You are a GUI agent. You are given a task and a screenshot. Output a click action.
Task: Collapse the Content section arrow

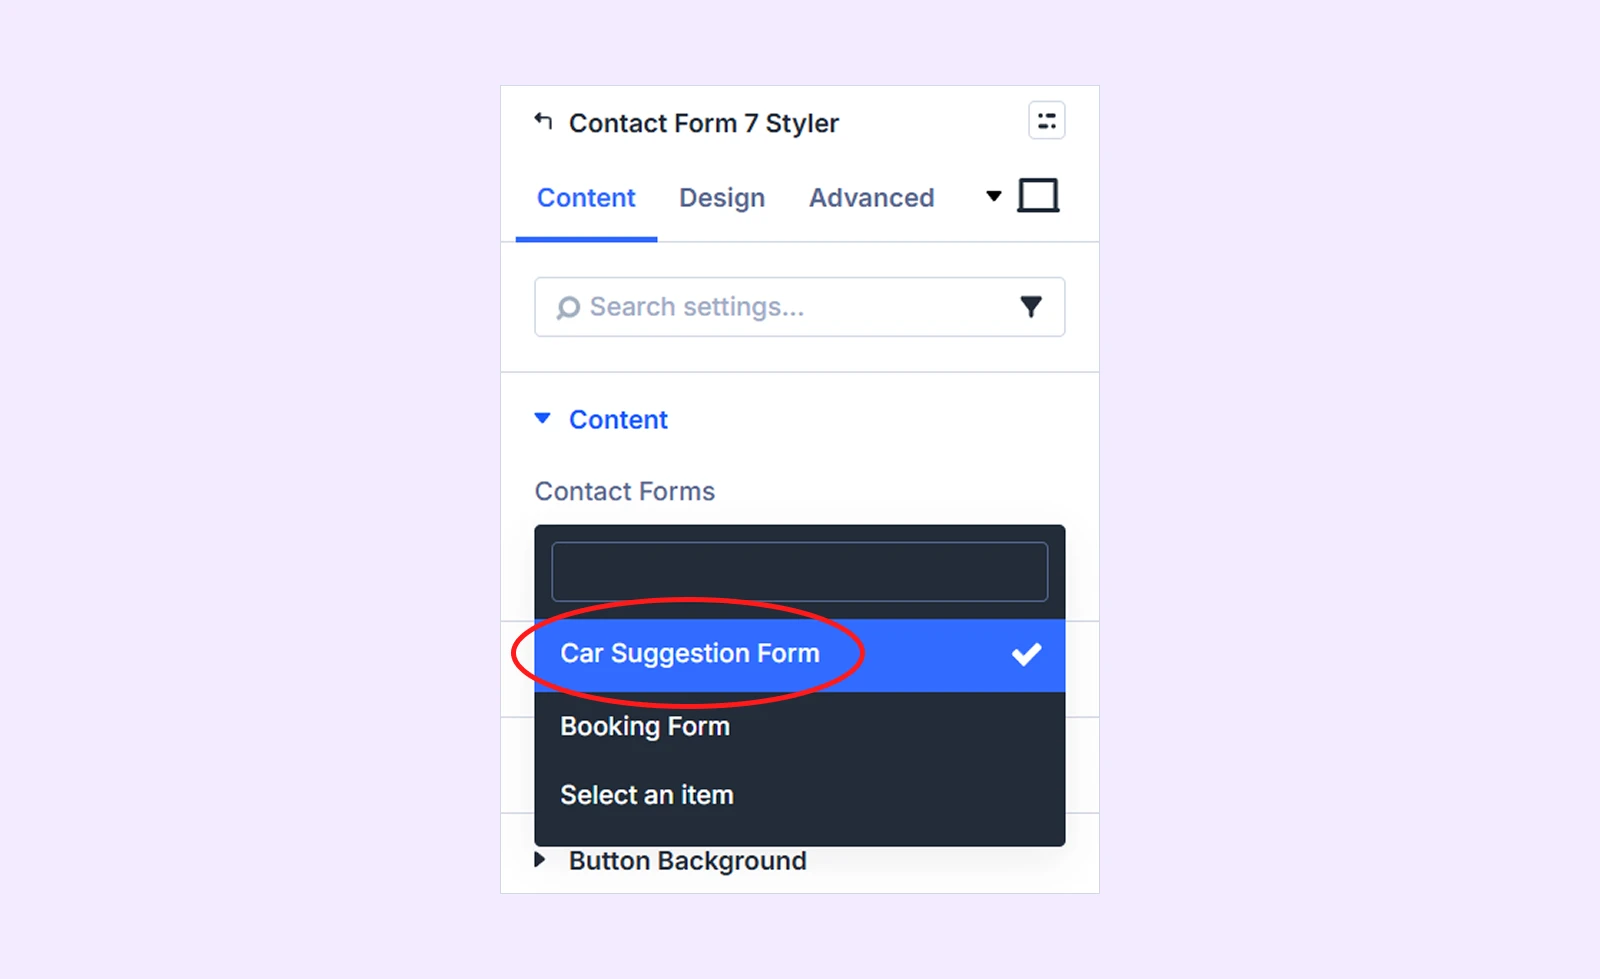point(542,418)
